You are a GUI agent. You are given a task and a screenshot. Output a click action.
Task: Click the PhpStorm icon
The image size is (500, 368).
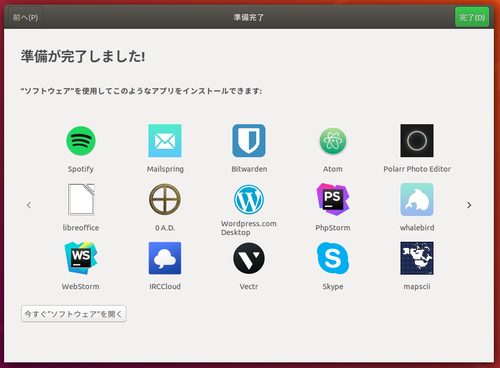[333, 199]
